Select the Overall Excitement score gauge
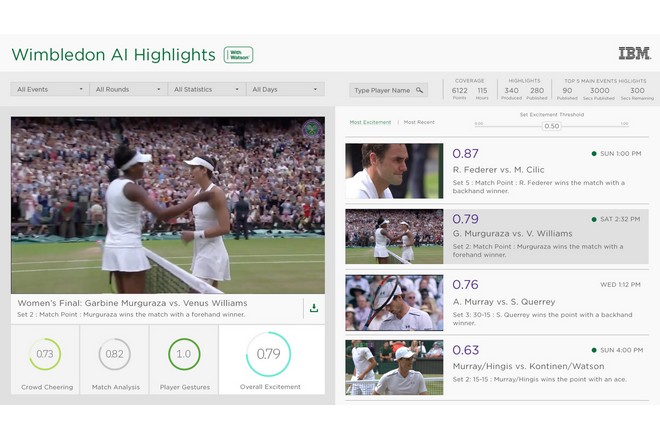 point(268,354)
